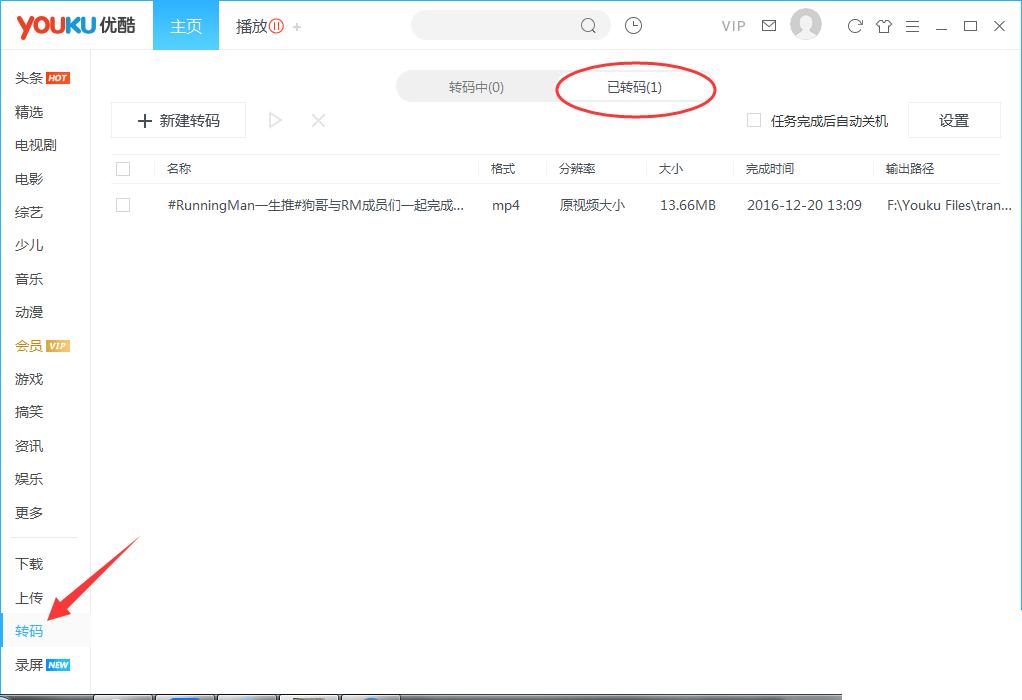Select 转码 in sidebar
Image resolution: width=1022 pixels, height=700 pixels.
coord(29,631)
